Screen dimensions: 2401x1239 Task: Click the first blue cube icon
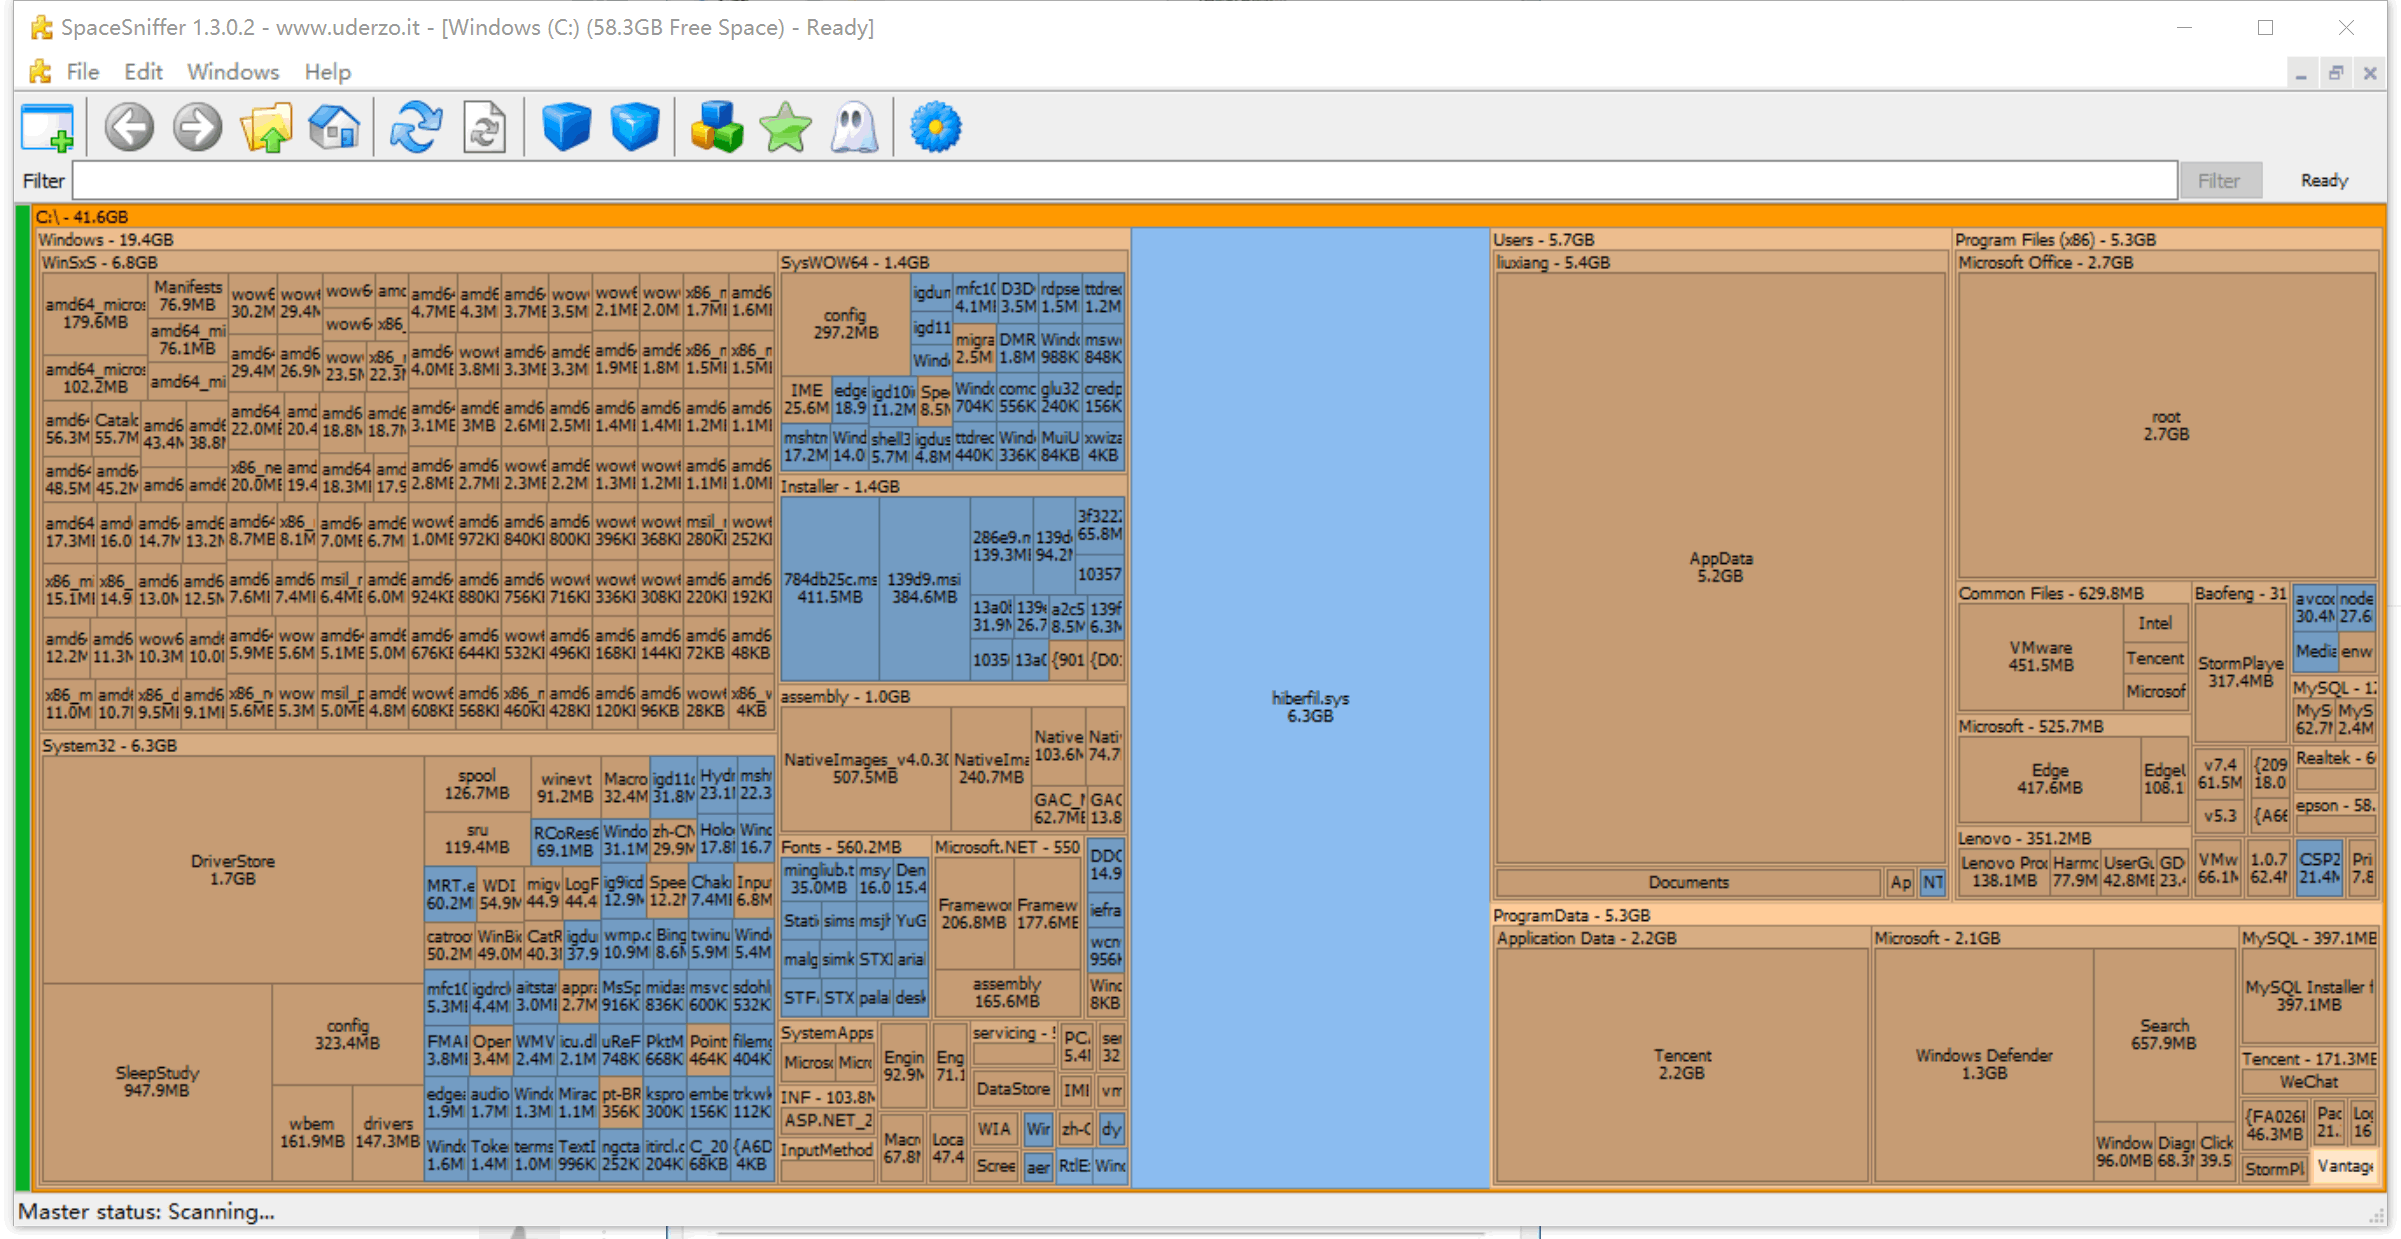tap(566, 128)
